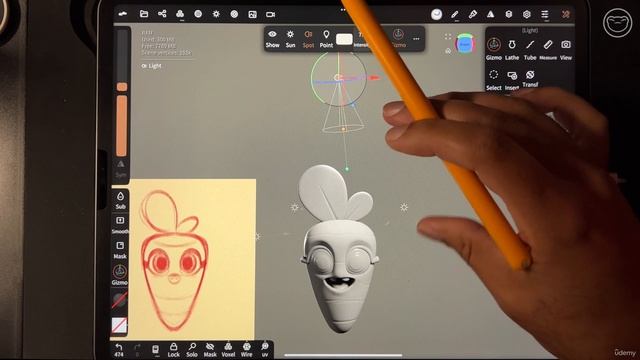Open the Interface sliders menu
This screenshot has width=640, height=360.
click(x=544, y=14)
